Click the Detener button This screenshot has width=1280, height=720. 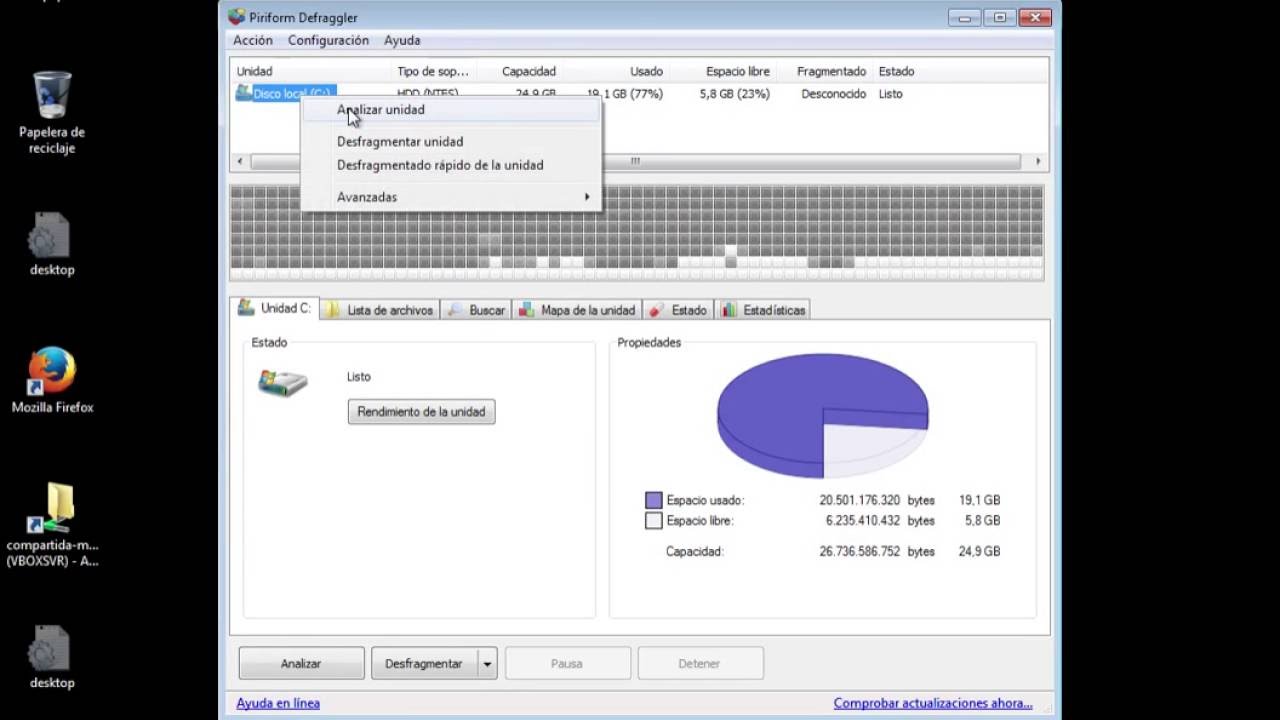coord(700,663)
